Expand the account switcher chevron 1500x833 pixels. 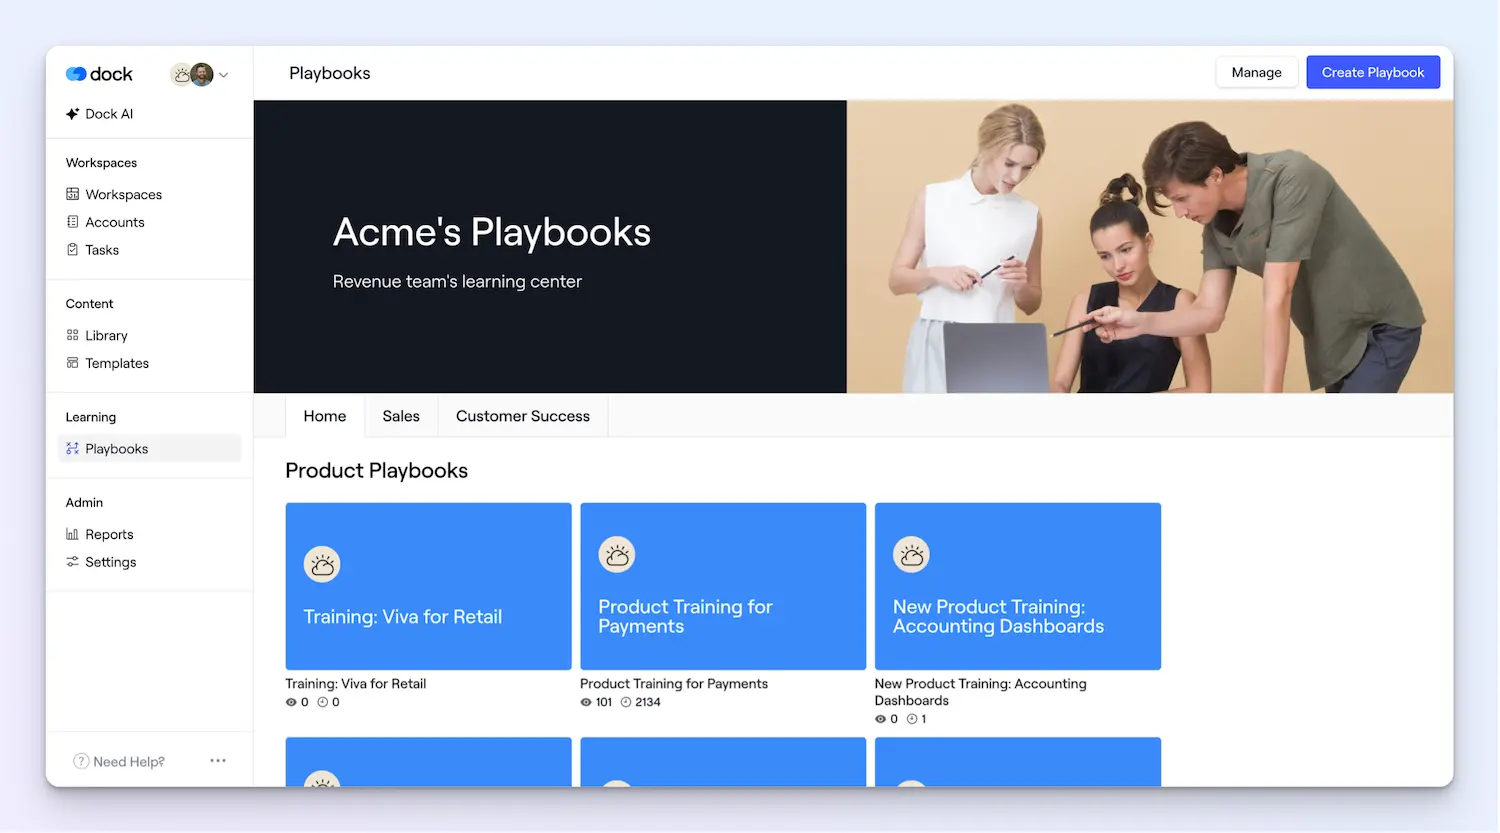pyautogui.click(x=223, y=75)
